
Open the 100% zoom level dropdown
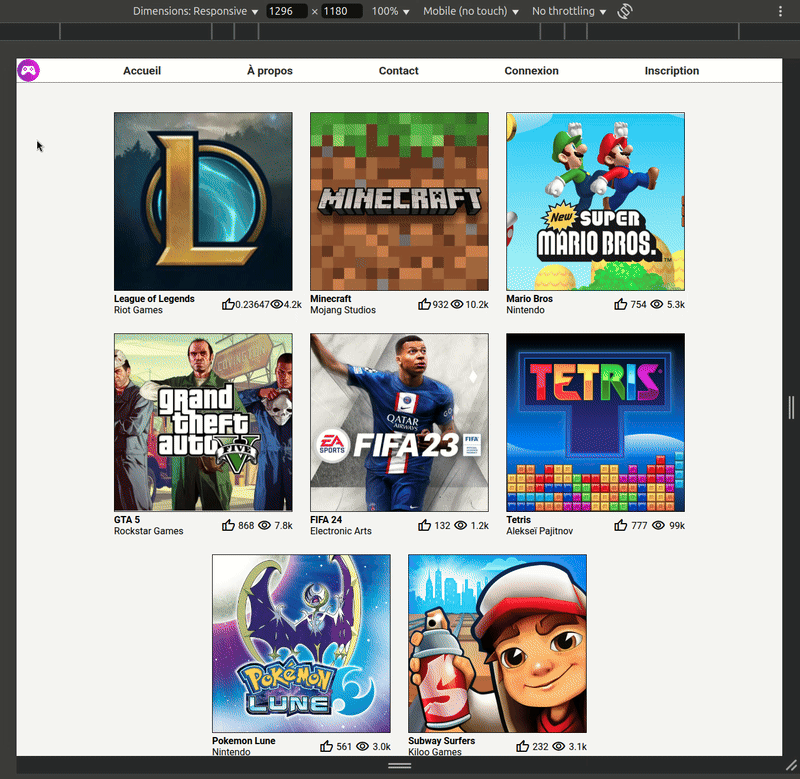point(391,12)
